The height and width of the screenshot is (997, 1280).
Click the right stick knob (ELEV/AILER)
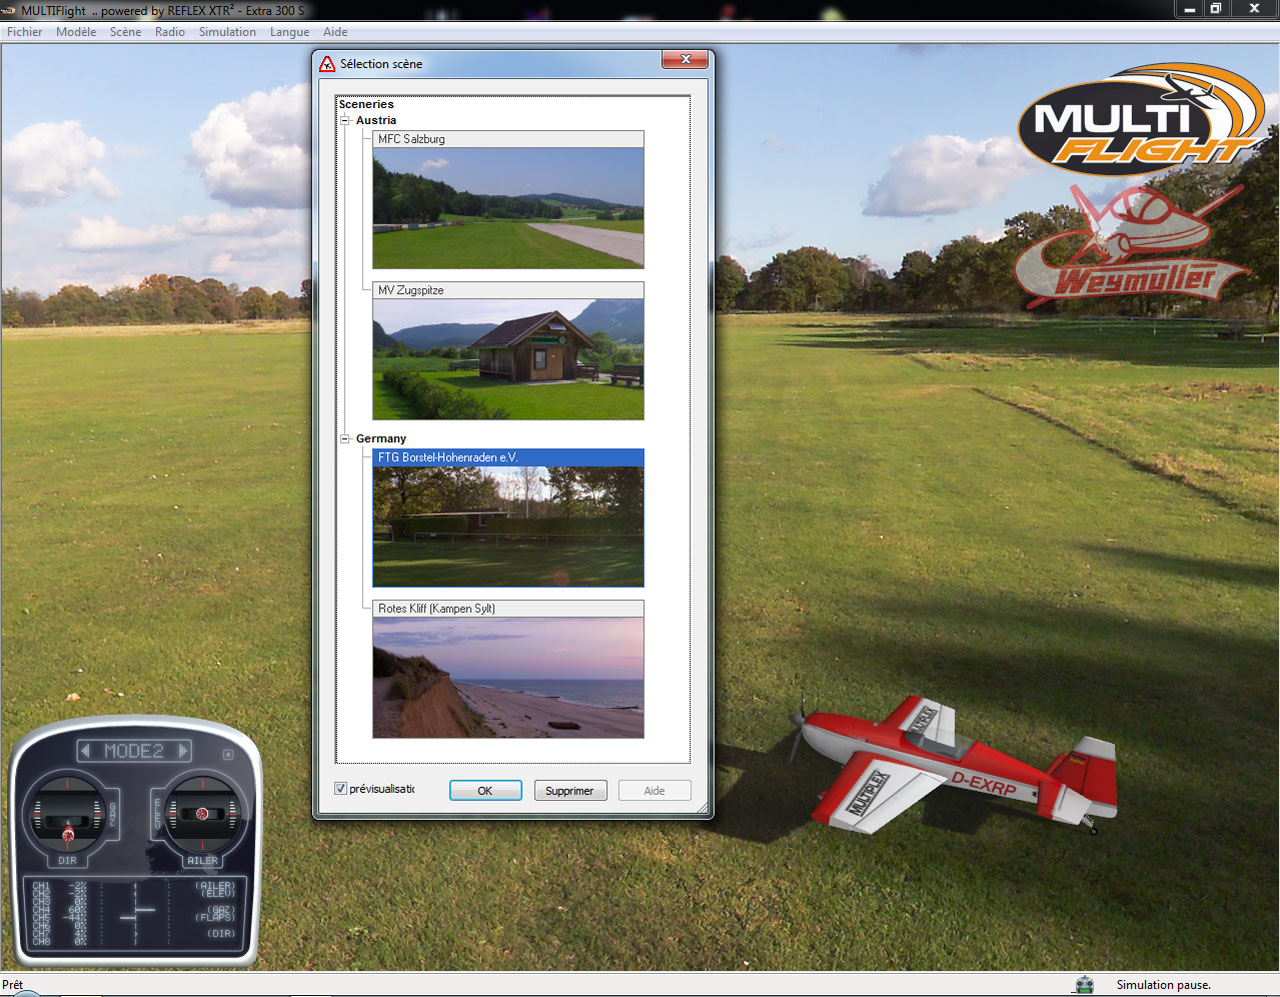pos(202,814)
